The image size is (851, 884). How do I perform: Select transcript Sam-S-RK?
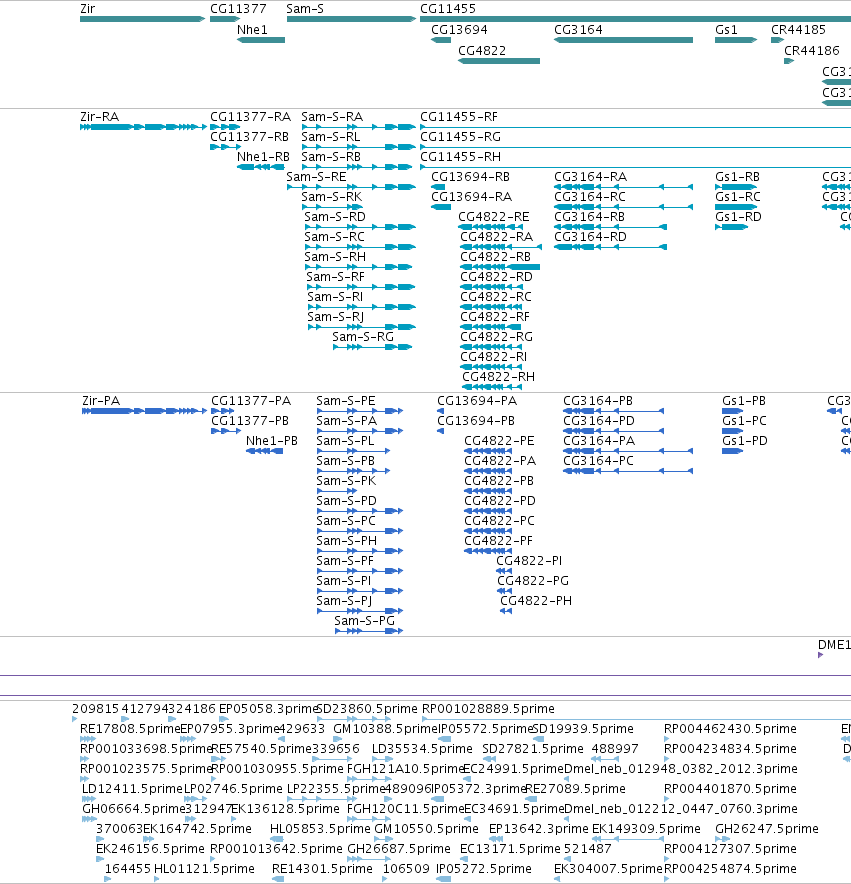click(x=332, y=197)
